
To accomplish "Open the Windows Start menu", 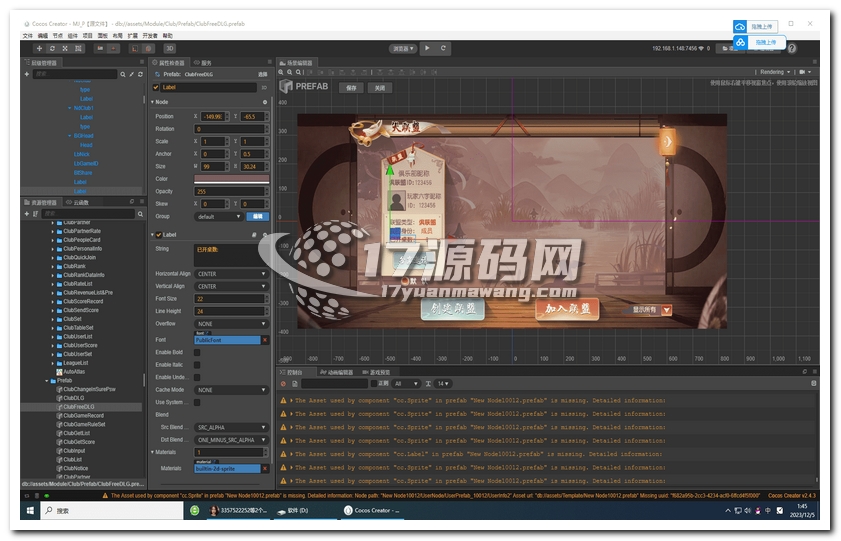I will pyautogui.click(x=30, y=510).
